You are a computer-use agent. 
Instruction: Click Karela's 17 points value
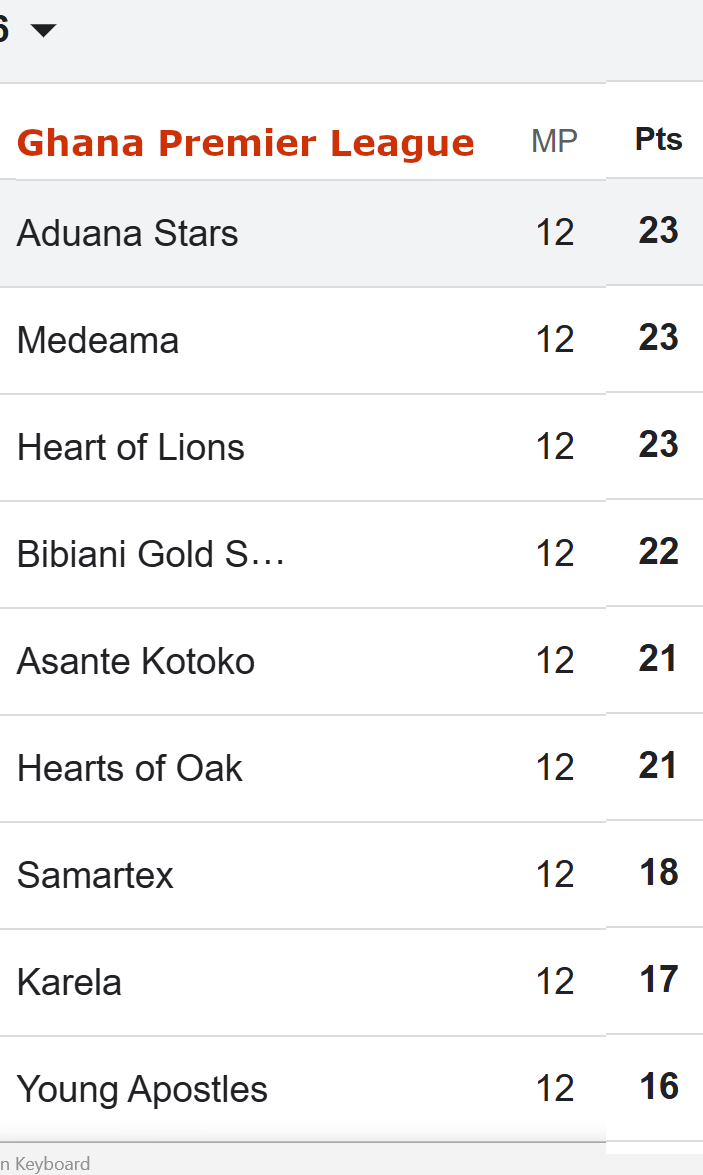[x=658, y=980]
